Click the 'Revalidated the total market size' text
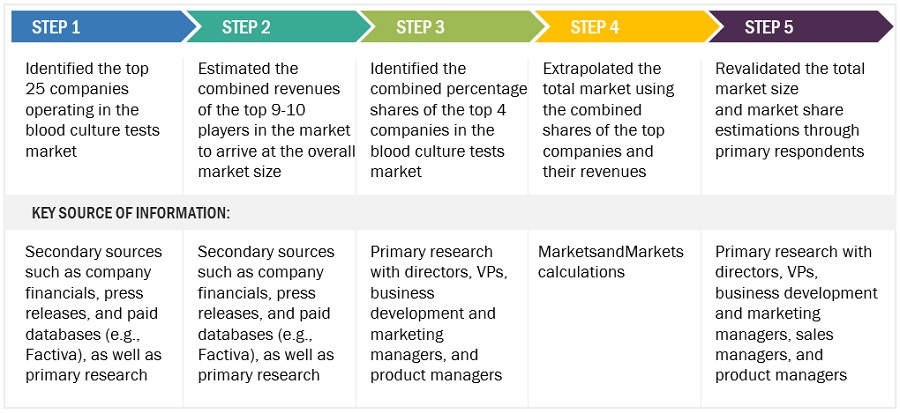Image resolution: width=900 pixels, height=413 pixels. click(788, 110)
